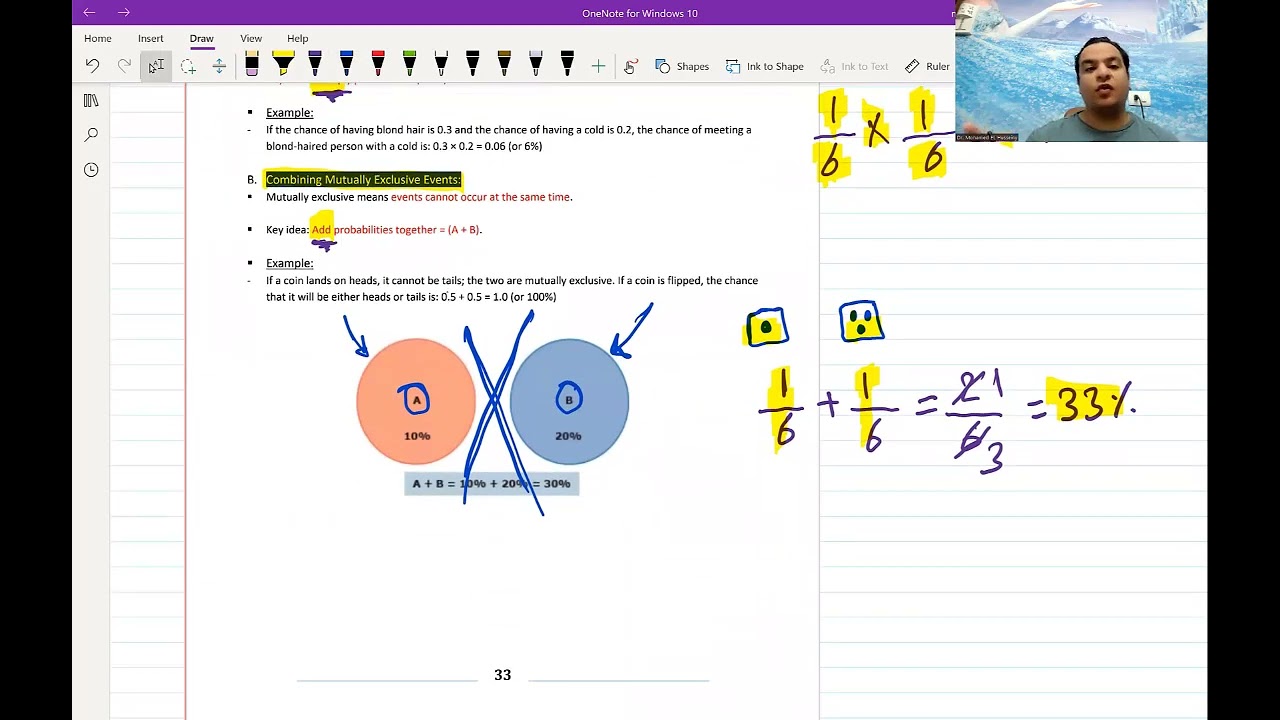Select the Objects or Type Text tool
The image size is (1280, 720).
(x=156, y=66)
